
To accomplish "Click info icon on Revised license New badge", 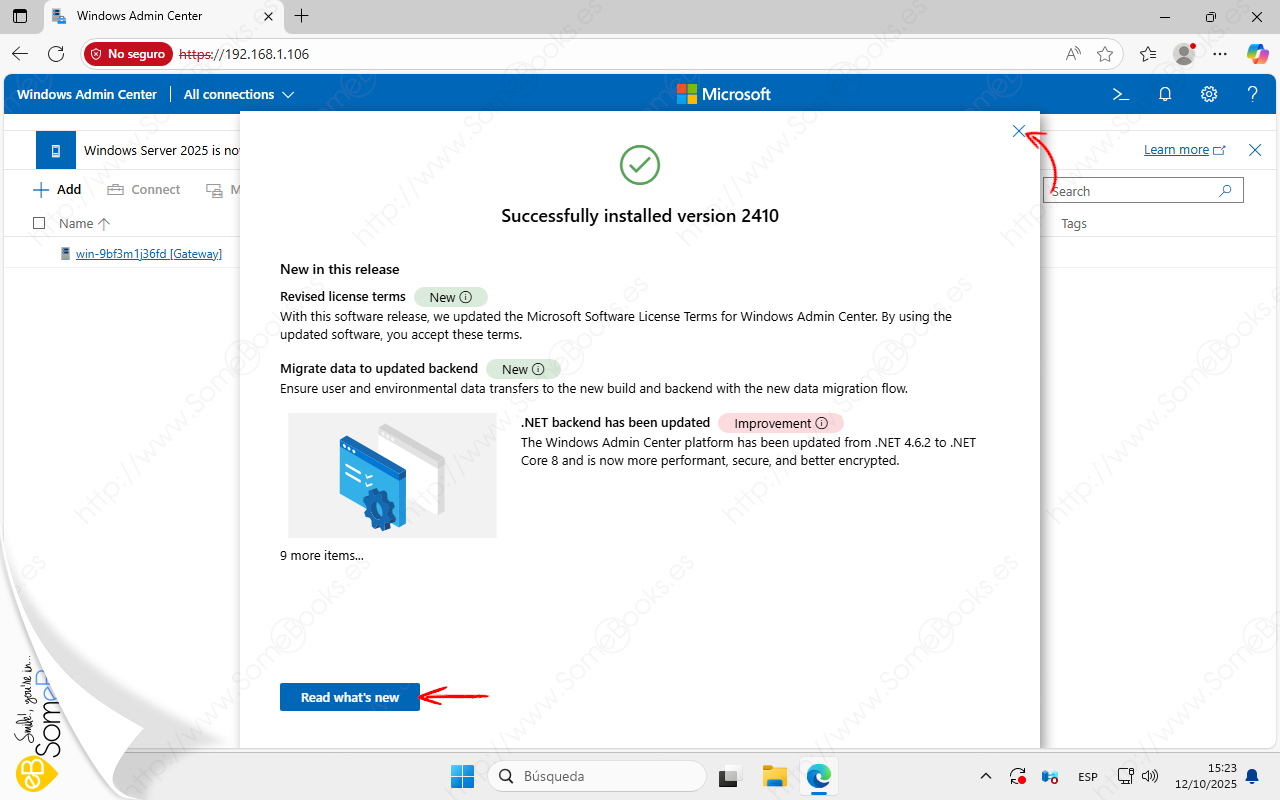I will (465, 297).
